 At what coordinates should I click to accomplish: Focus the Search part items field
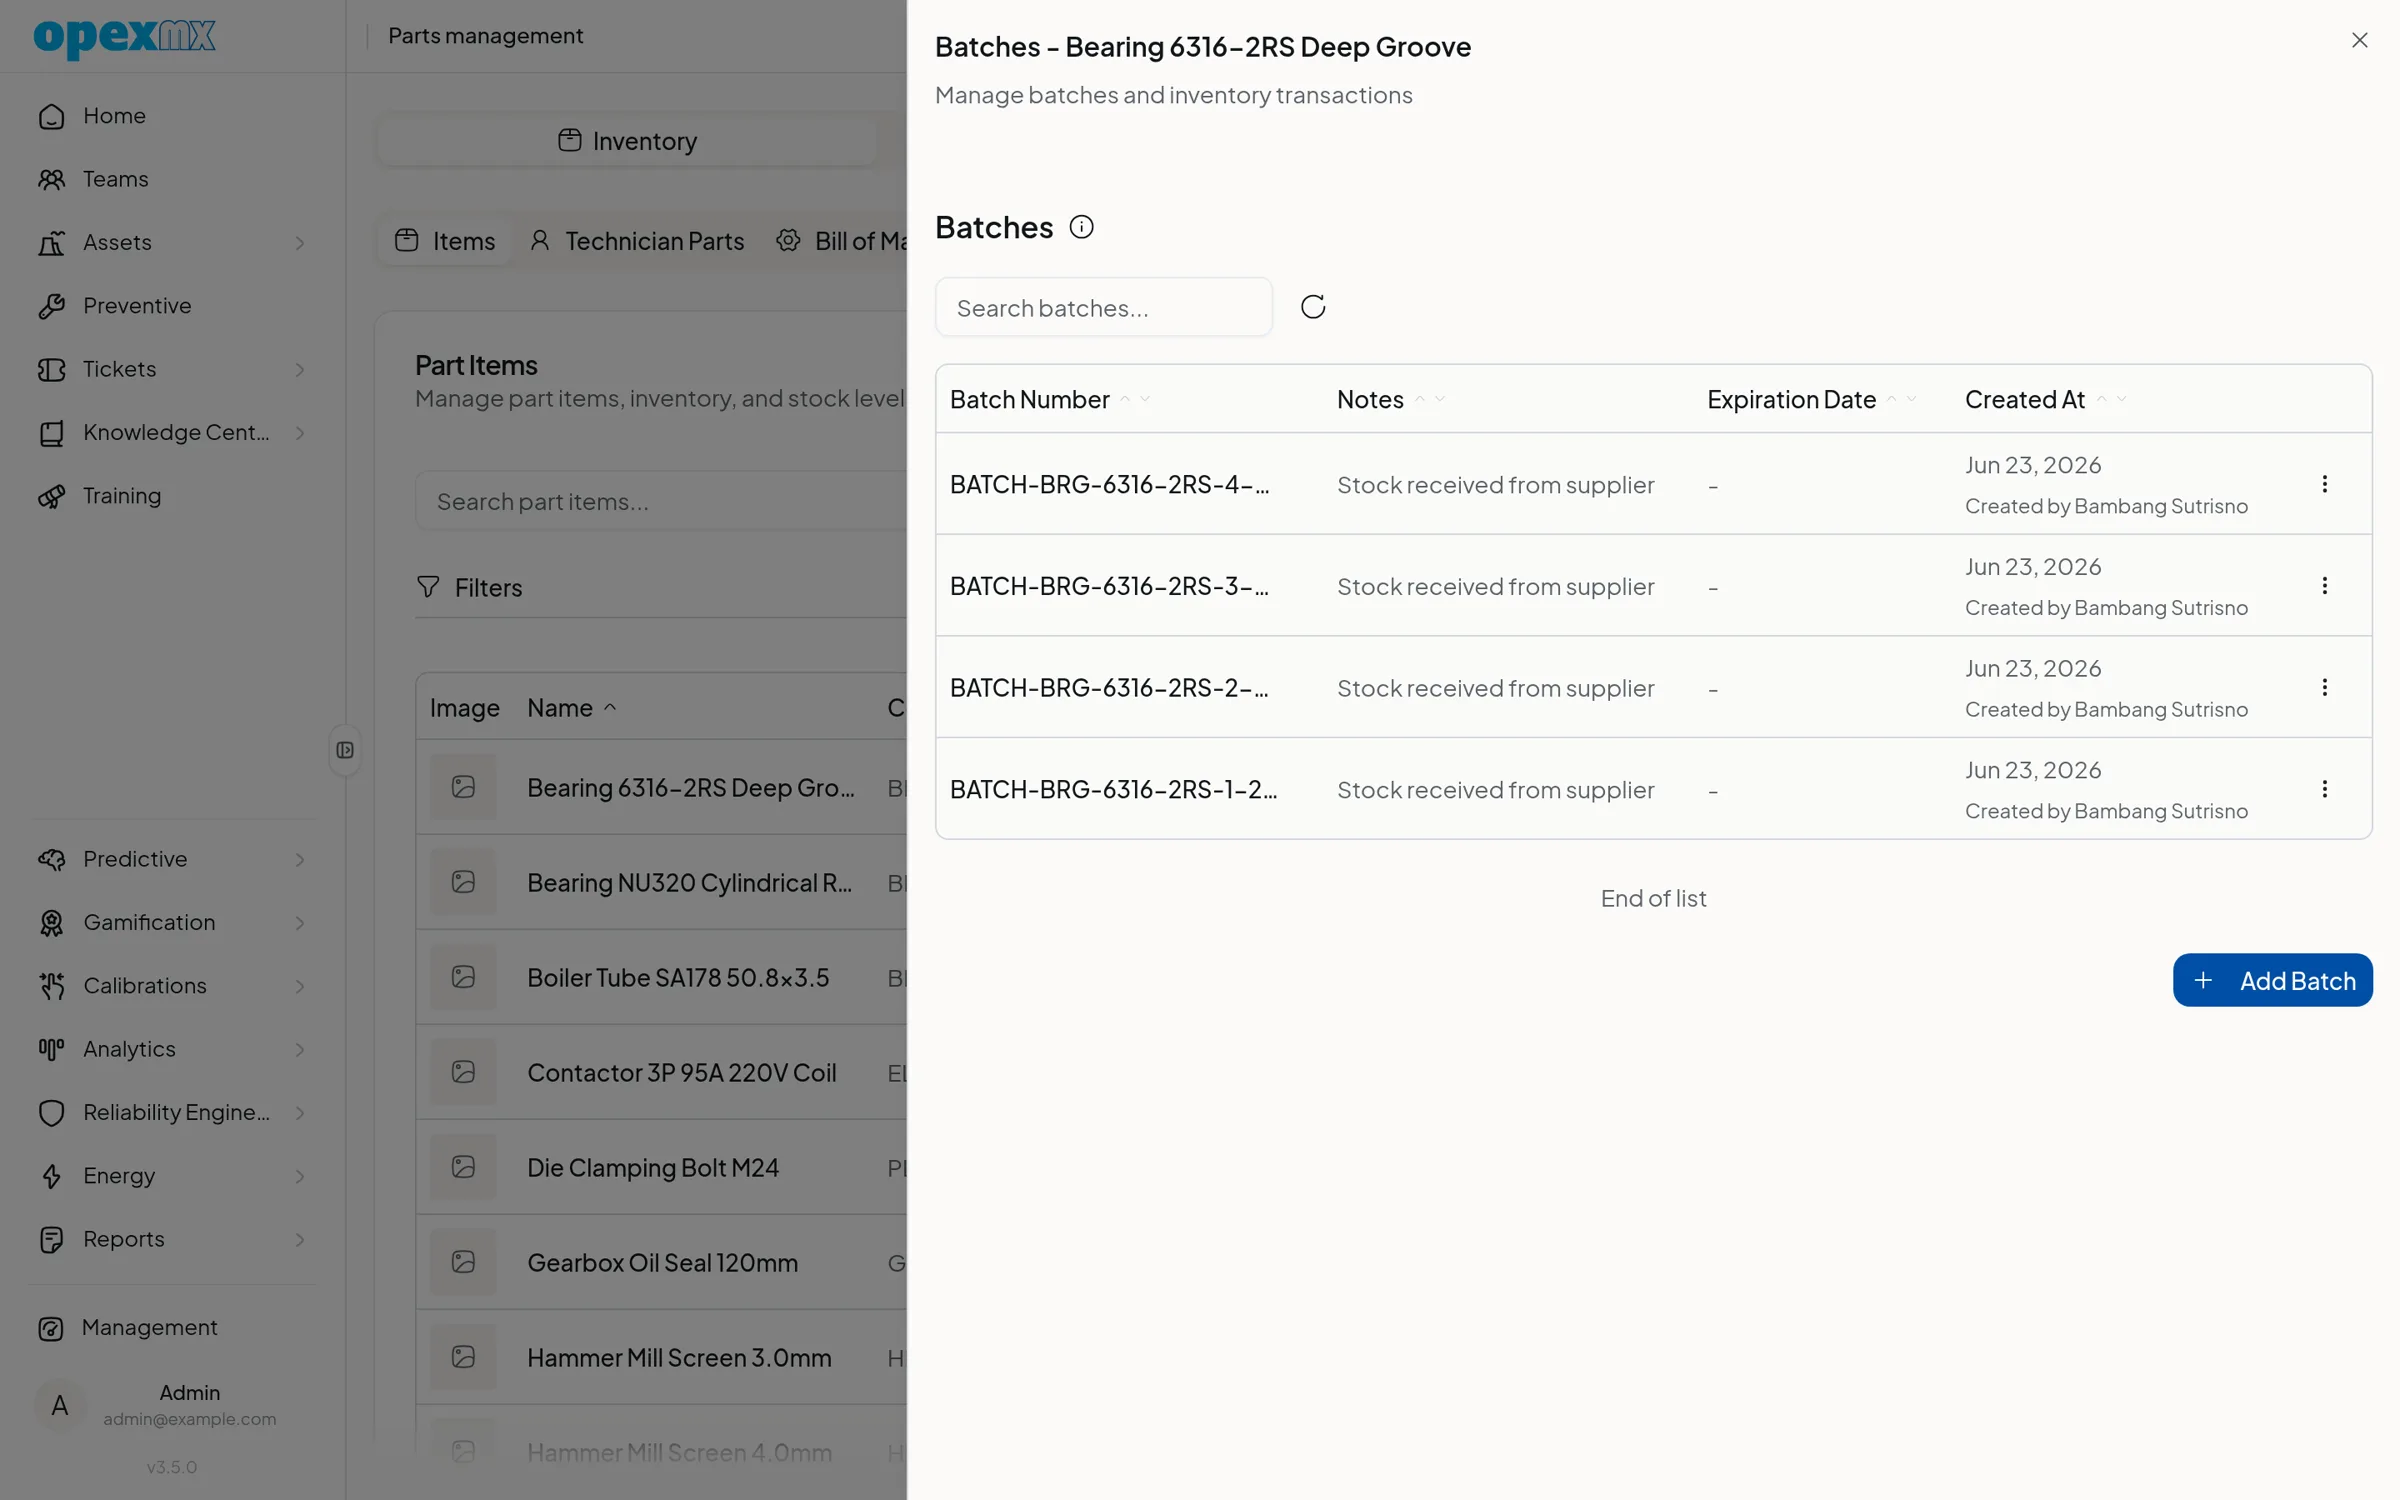[x=661, y=501]
